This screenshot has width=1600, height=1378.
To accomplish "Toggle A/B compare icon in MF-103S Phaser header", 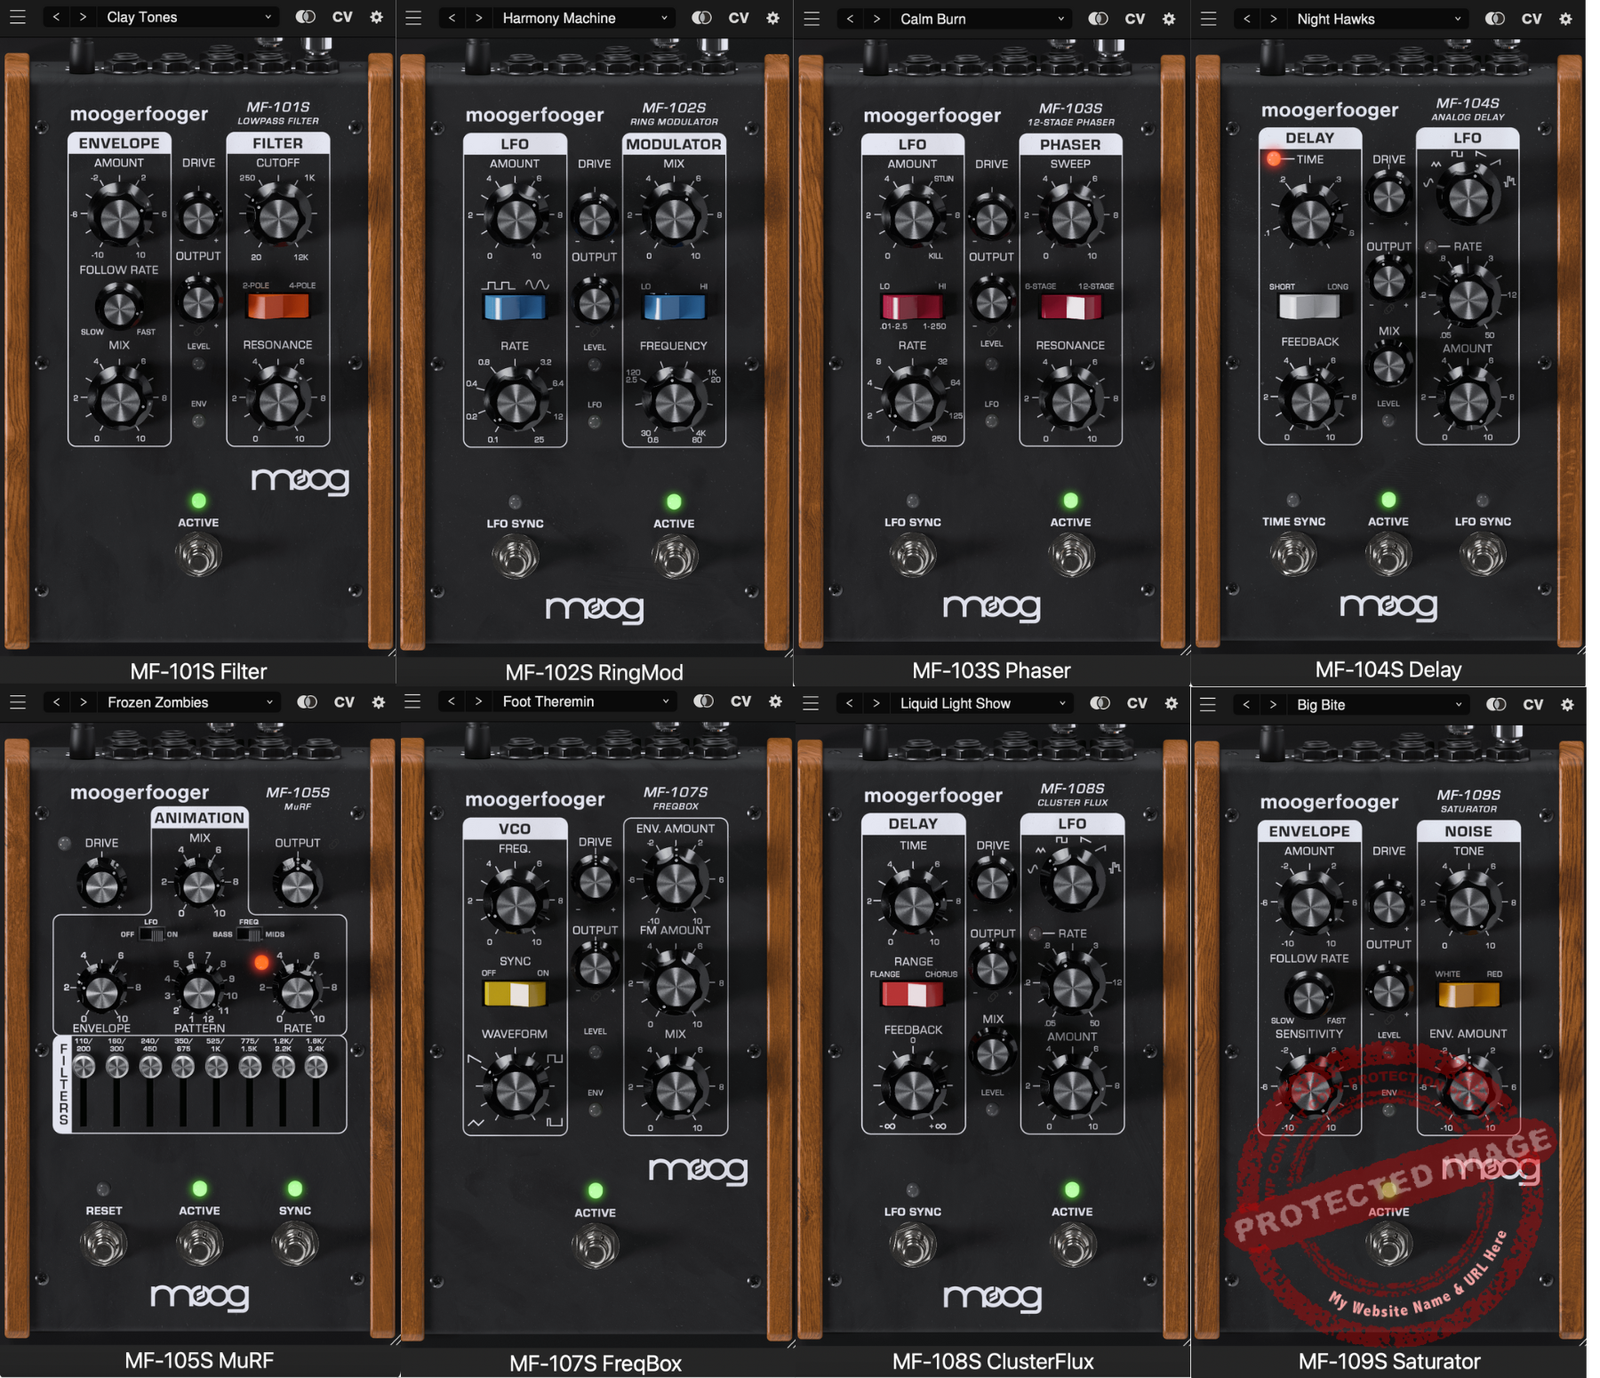I will pos(1098,19).
